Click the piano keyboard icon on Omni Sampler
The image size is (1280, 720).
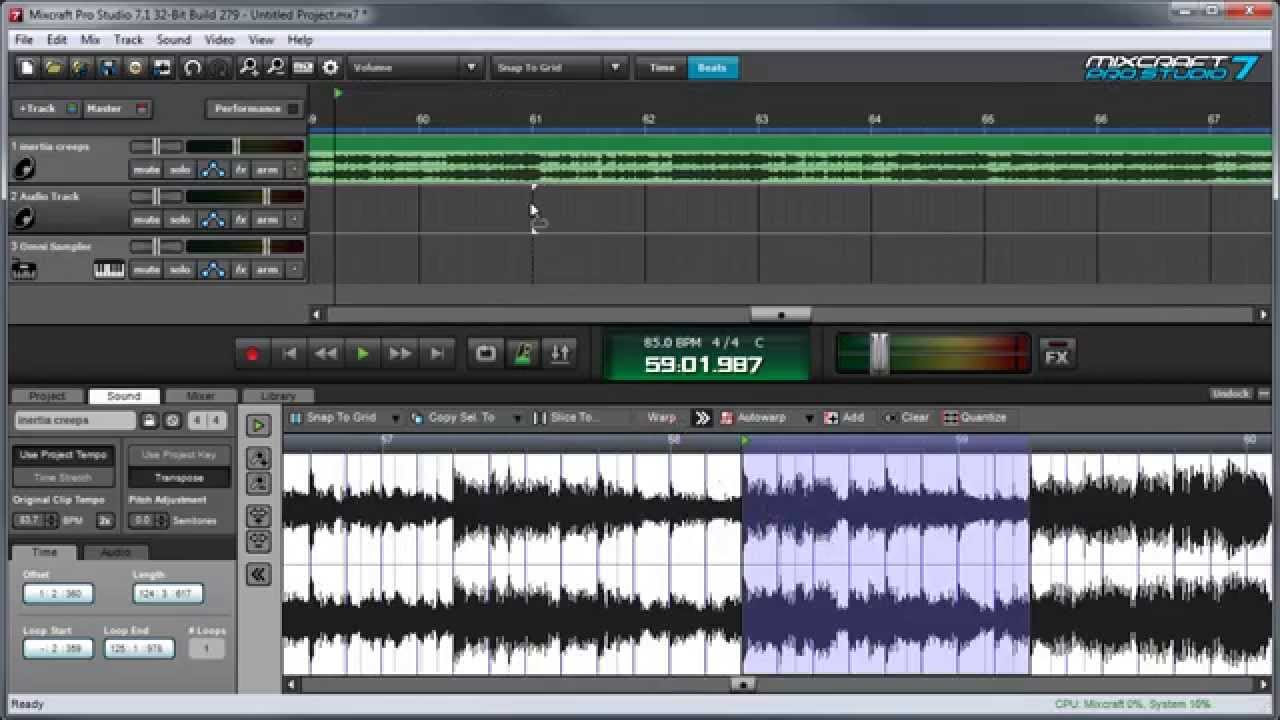[109, 270]
